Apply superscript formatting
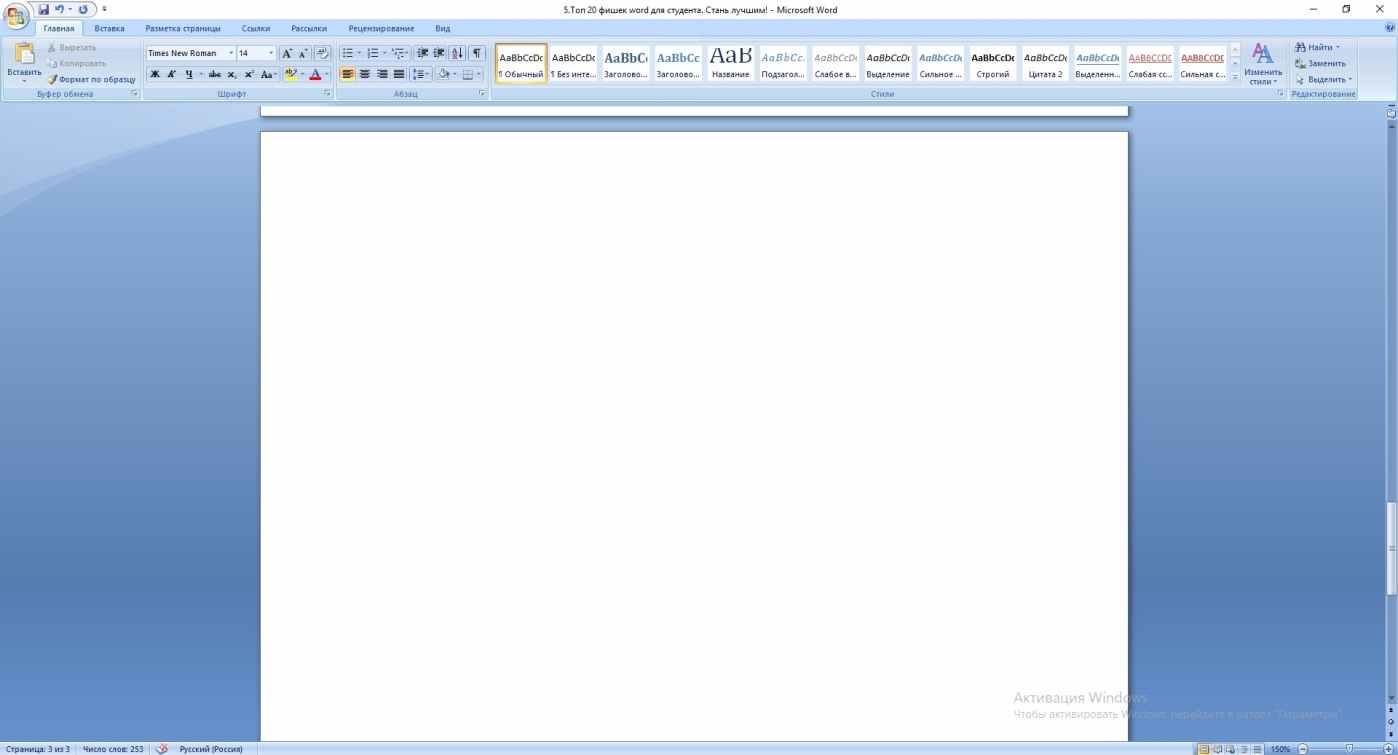The width and height of the screenshot is (1398, 755). pos(249,74)
